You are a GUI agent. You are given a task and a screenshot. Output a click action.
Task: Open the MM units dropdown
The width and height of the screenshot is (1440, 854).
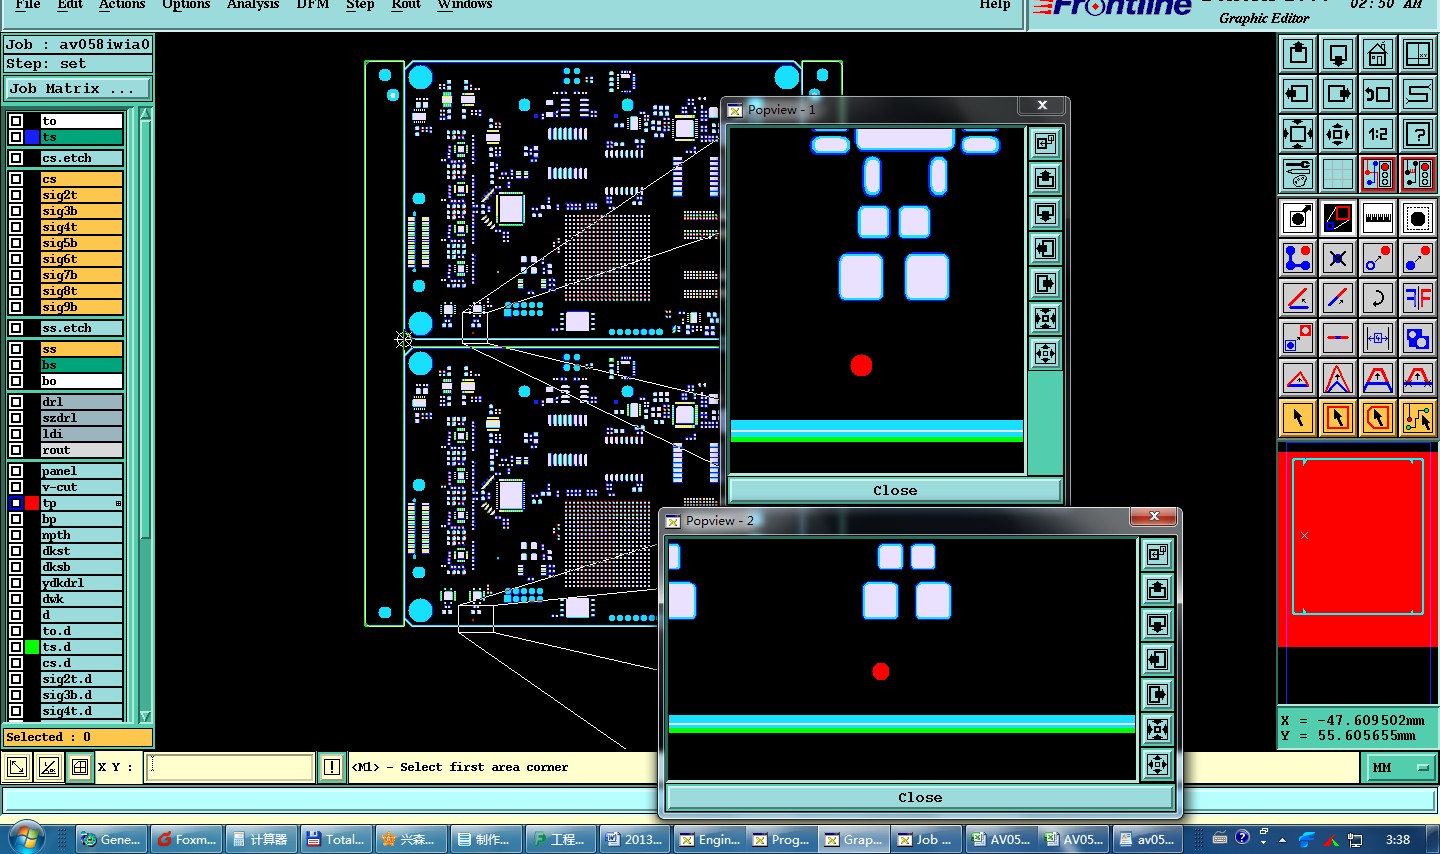pyautogui.click(x=1400, y=767)
